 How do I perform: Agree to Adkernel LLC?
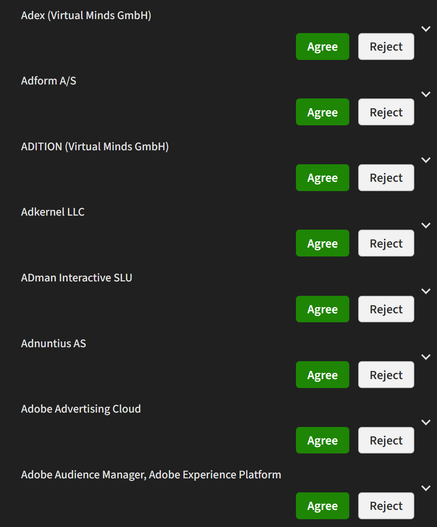pos(322,243)
